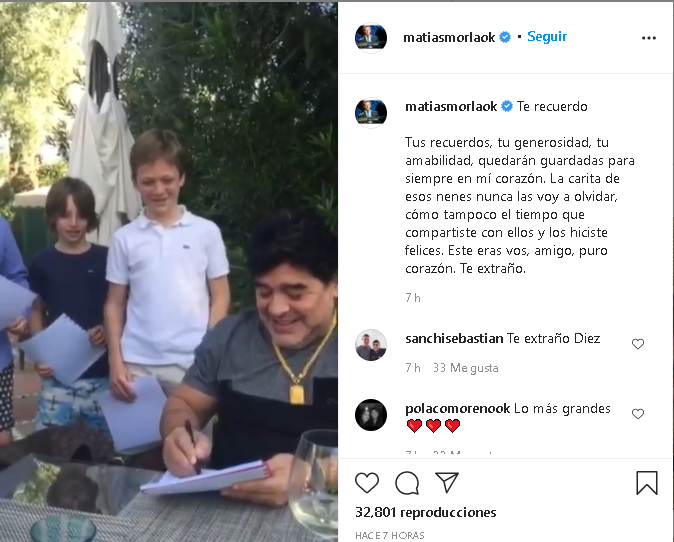Open the 32,801 reproducciones count

[426, 512]
